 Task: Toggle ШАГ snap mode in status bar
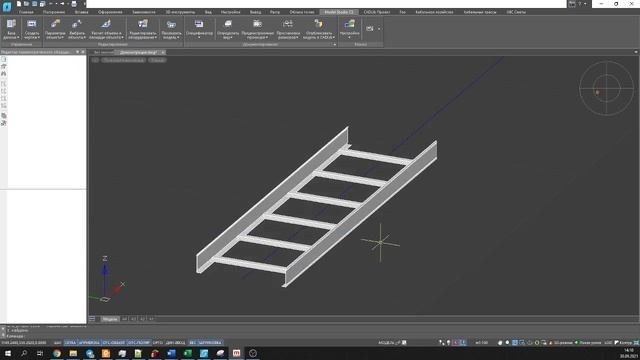click(58, 342)
